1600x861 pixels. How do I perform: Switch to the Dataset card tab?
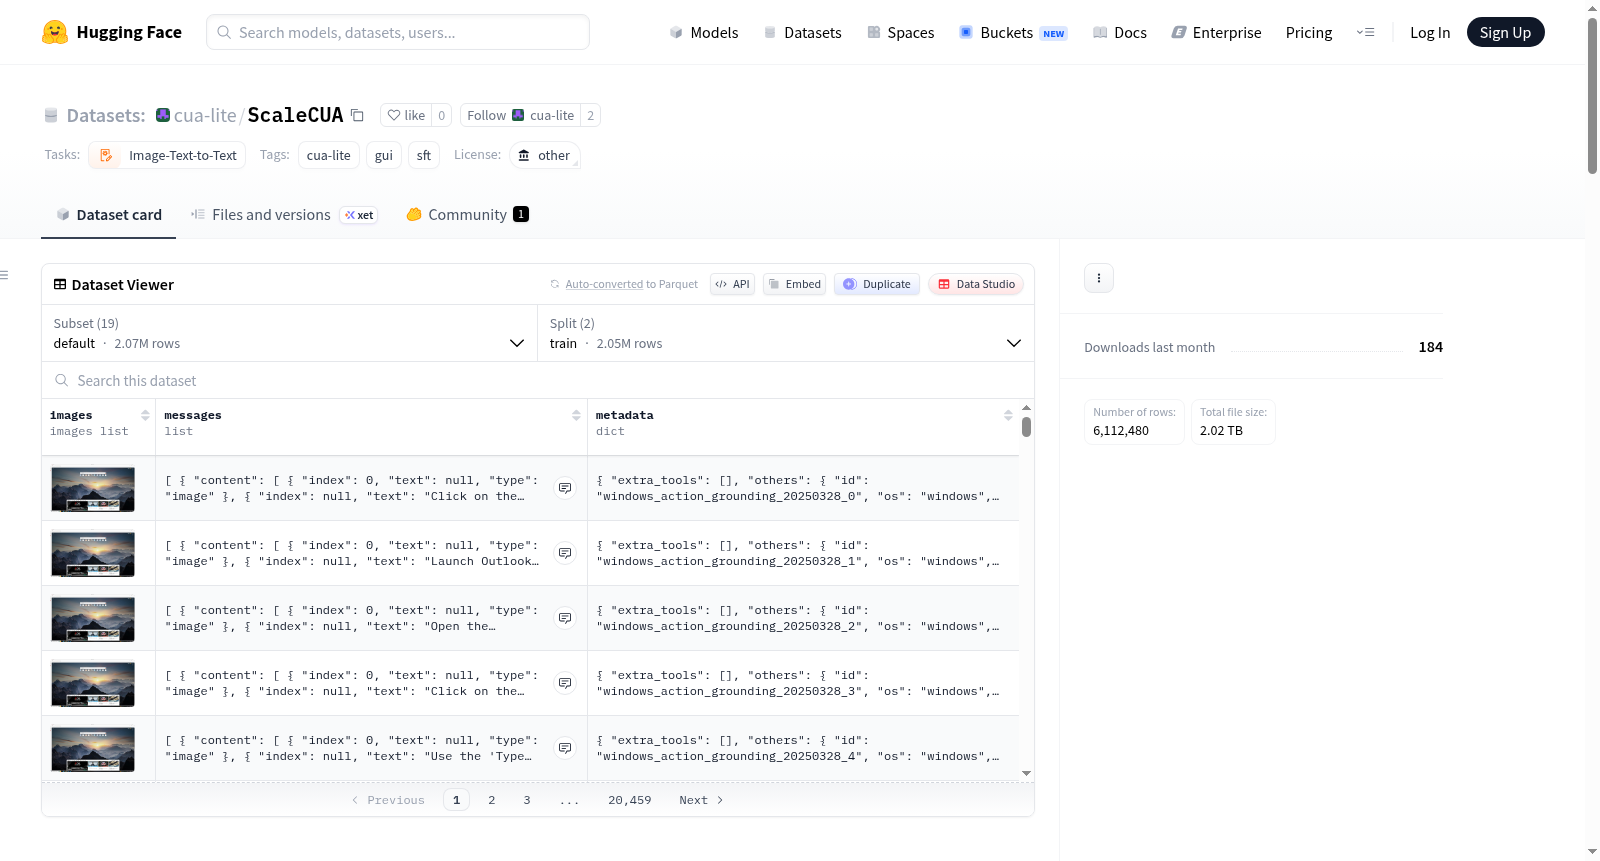point(109,214)
